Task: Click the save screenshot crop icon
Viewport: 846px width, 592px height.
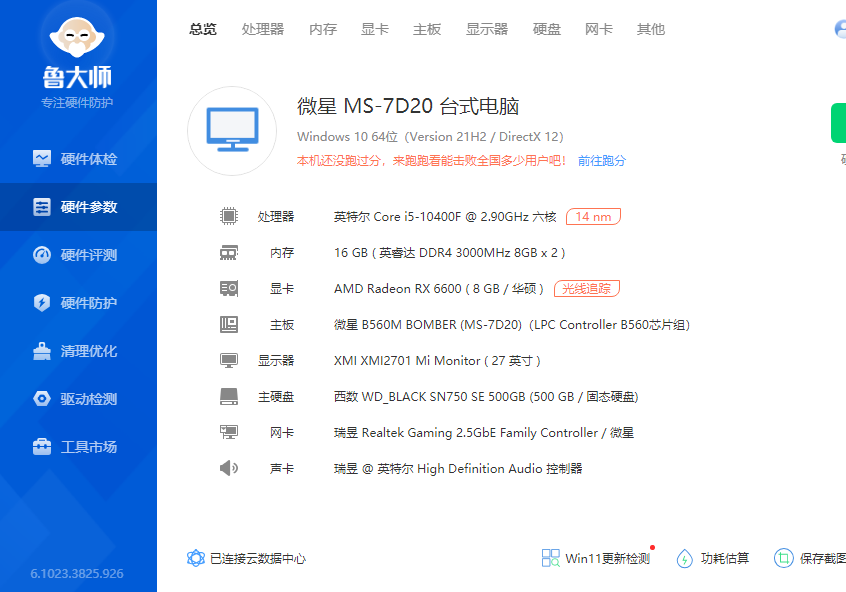Action: tap(783, 558)
